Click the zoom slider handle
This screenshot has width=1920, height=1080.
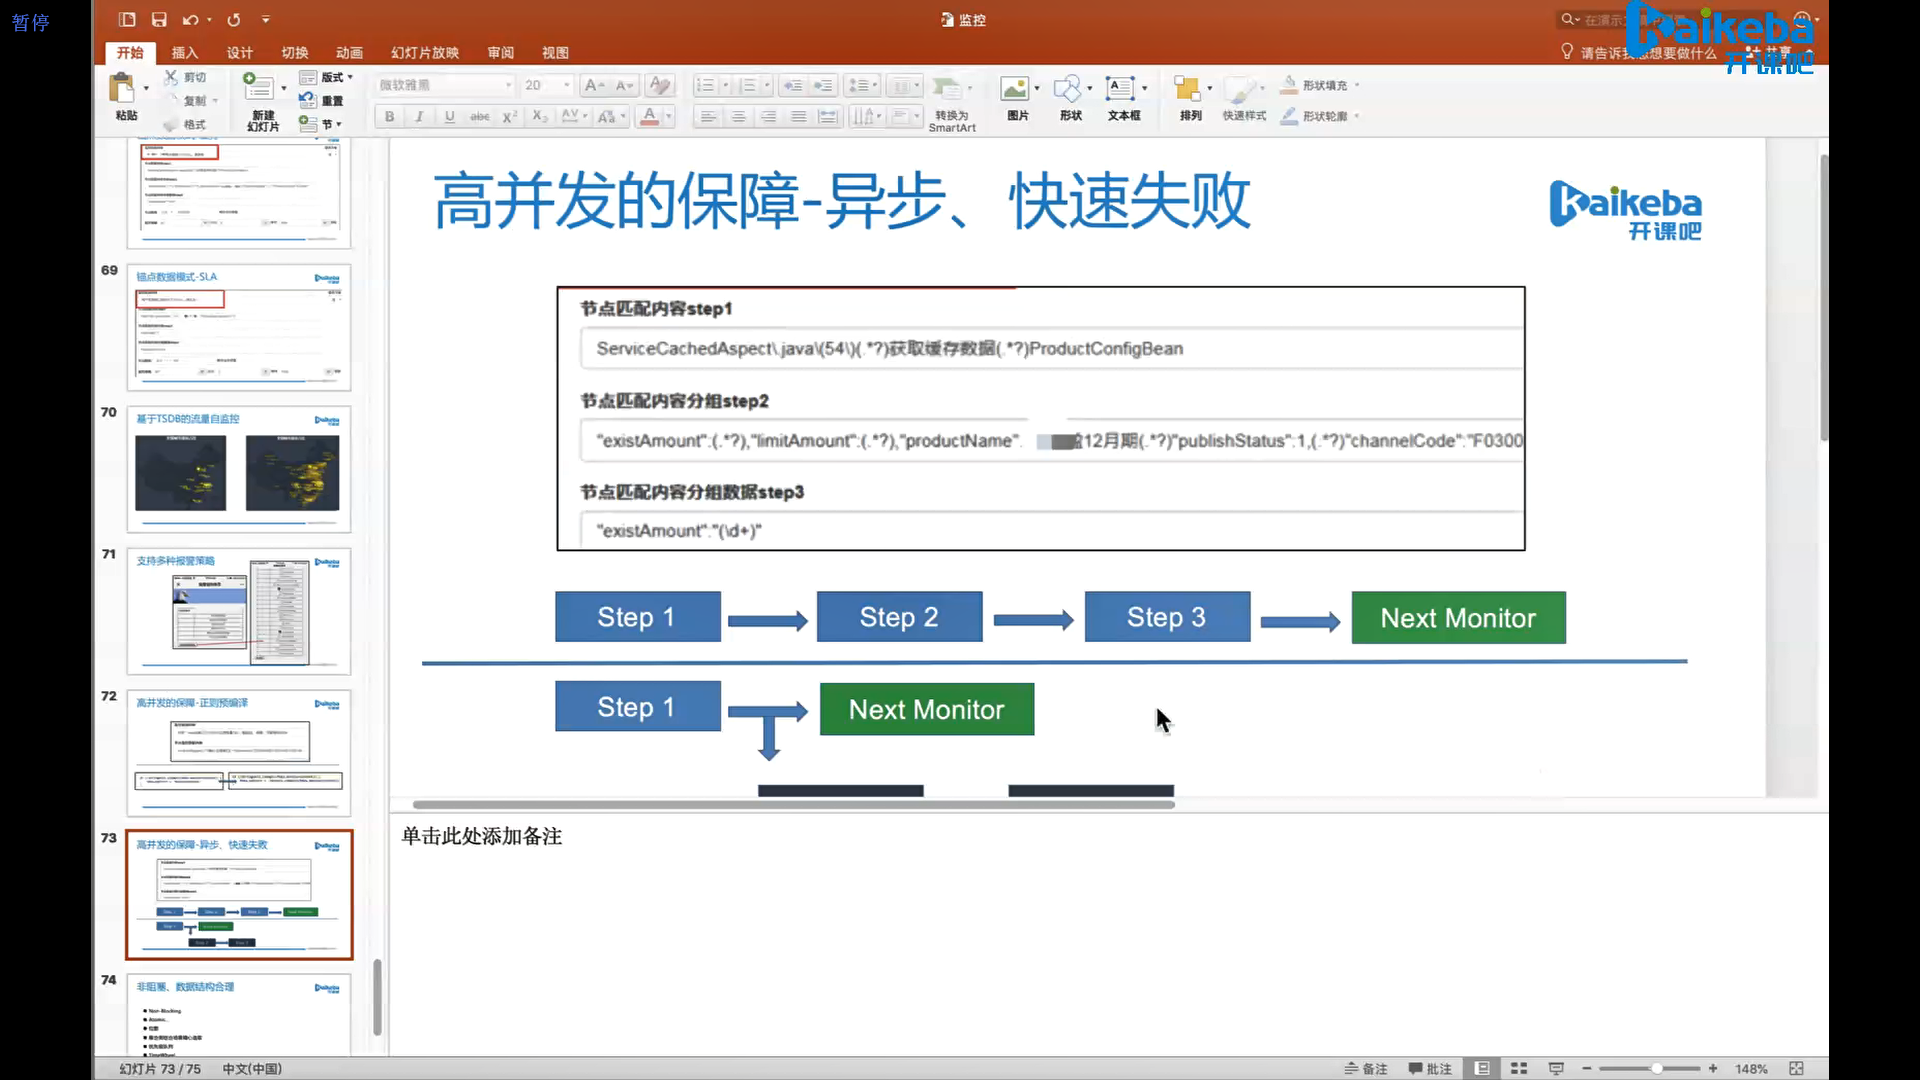1657,1068
